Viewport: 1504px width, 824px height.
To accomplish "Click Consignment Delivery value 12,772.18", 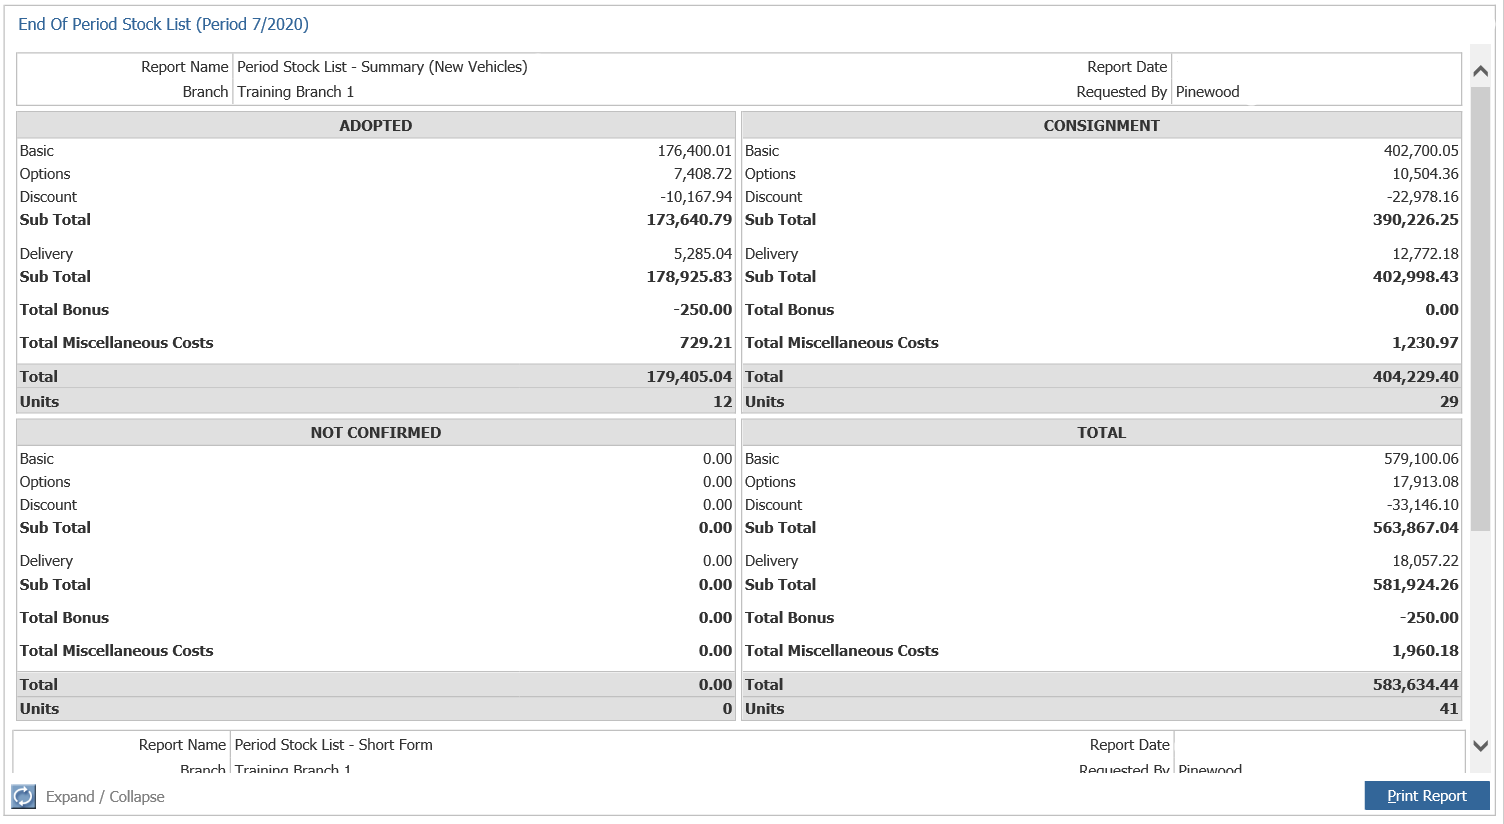I will click(x=1425, y=254).
